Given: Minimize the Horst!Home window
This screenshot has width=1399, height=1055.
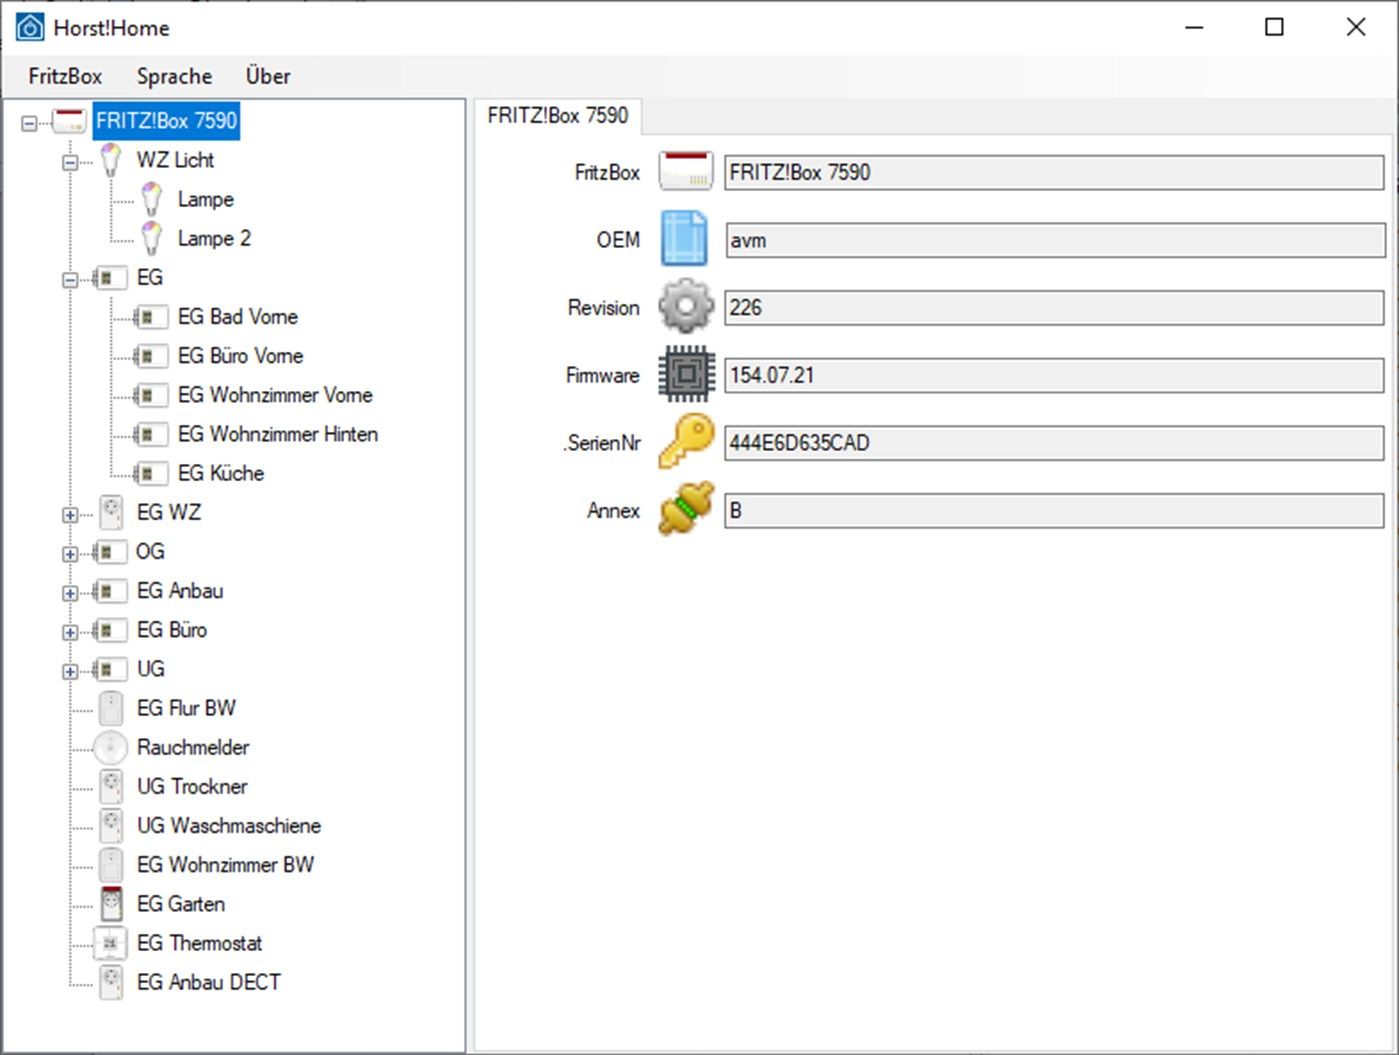Looking at the screenshot, I should 1194,27.
